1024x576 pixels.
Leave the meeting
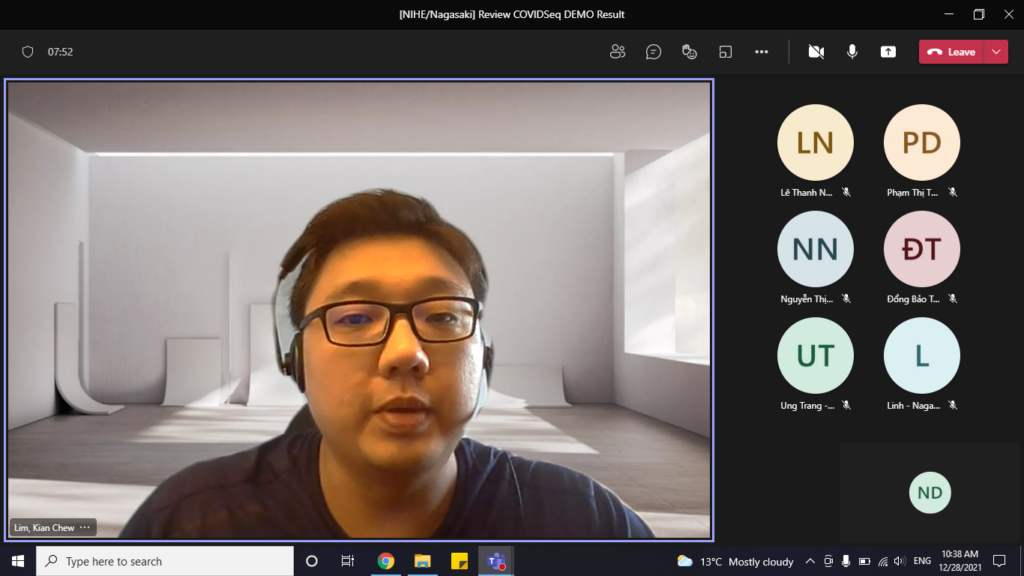click(x=952, y=52)
